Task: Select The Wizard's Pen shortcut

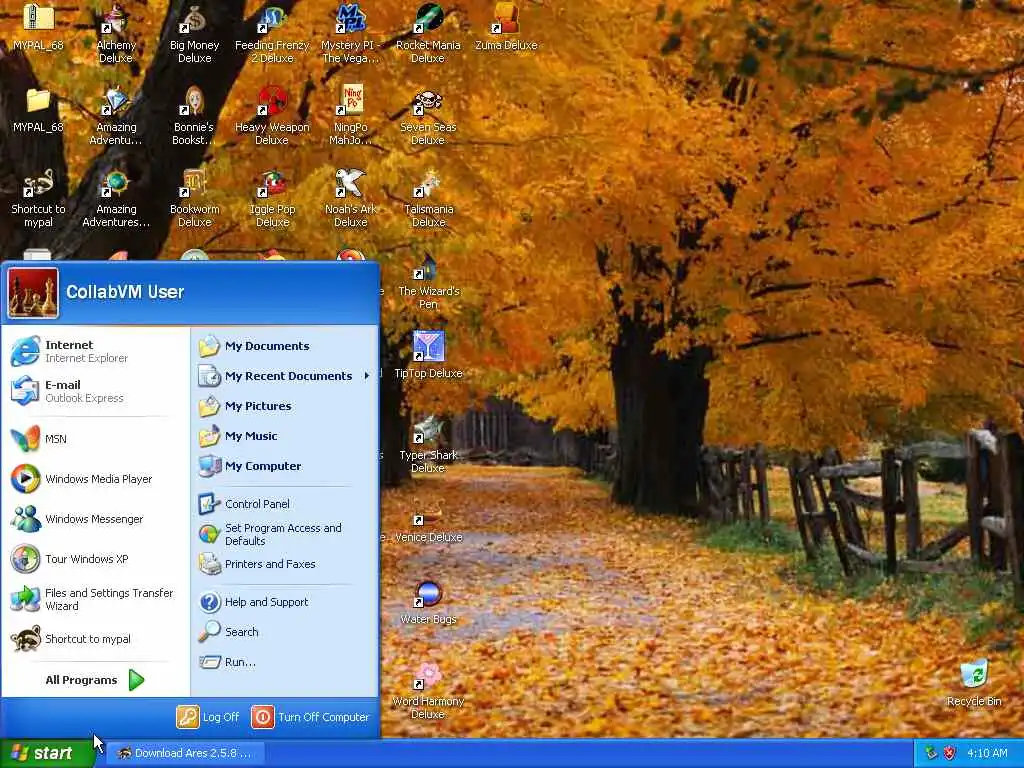Action: click(x=428, y=281)
